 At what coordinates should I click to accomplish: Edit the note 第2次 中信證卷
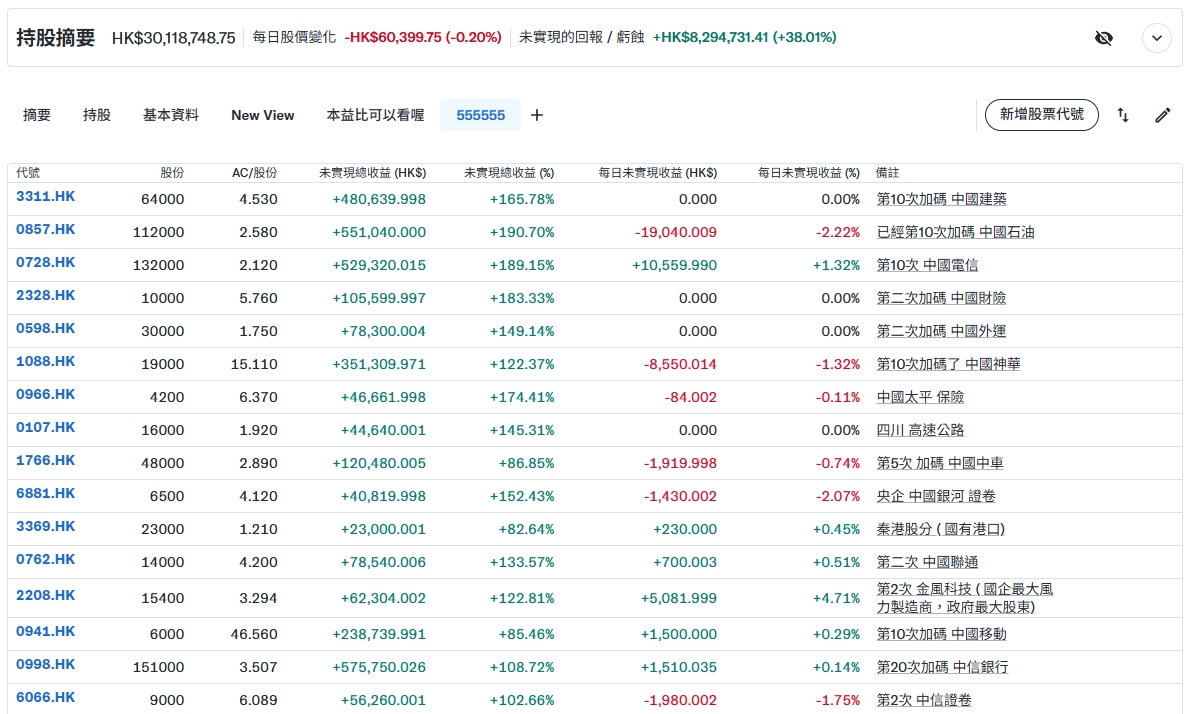click(924, 700)
